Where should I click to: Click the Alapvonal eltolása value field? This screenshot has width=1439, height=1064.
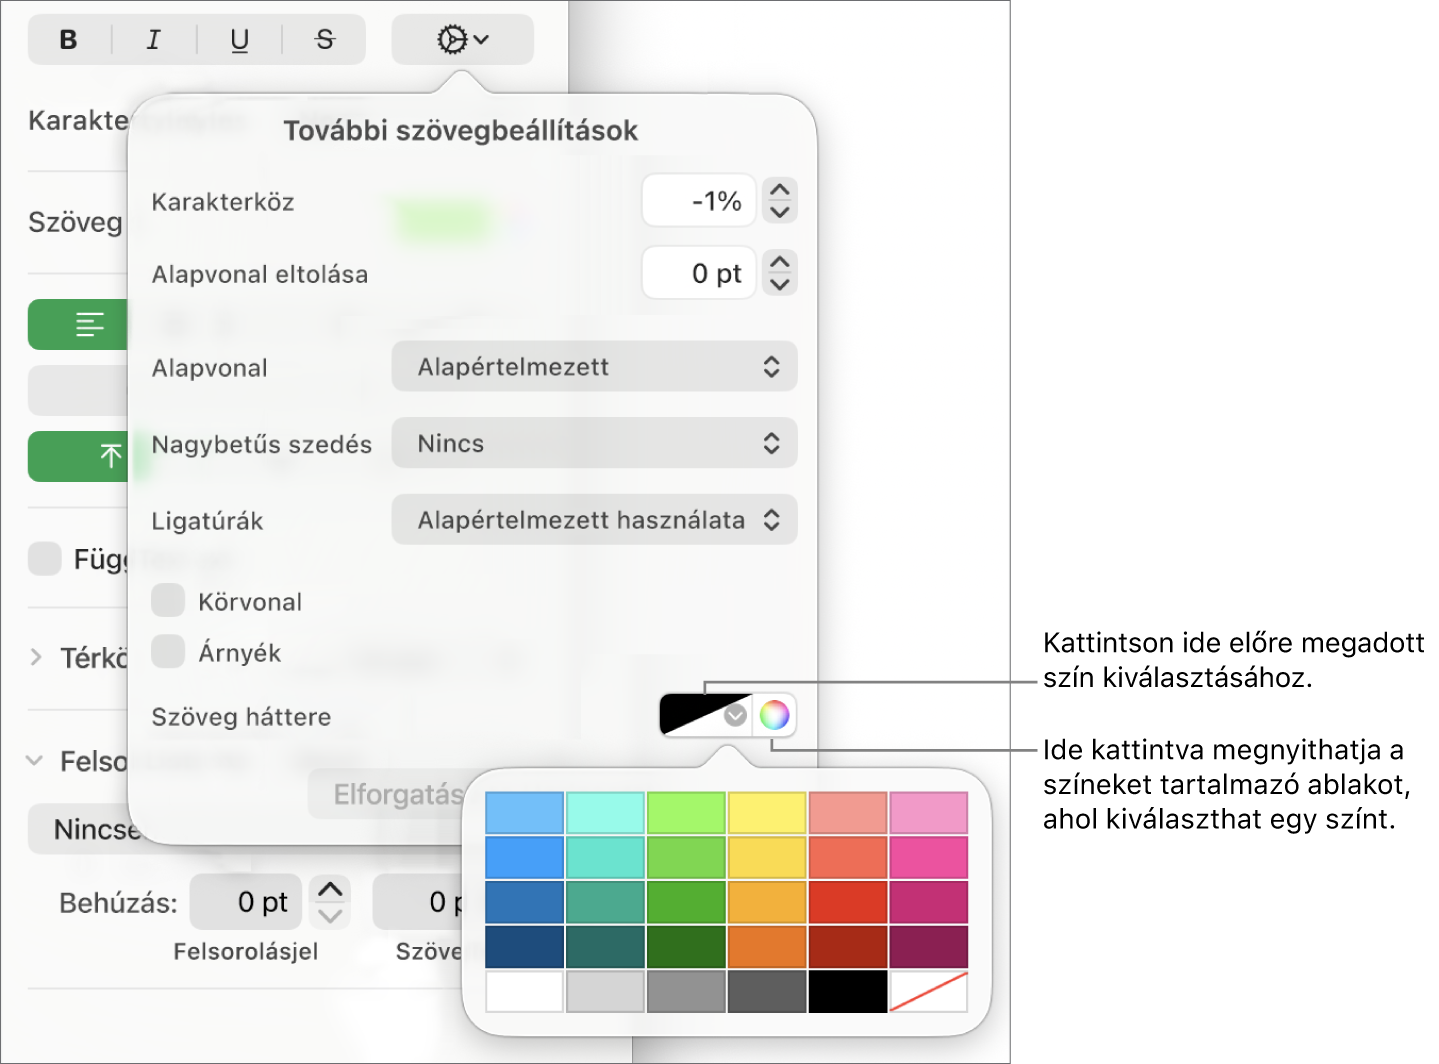(699, 273)
